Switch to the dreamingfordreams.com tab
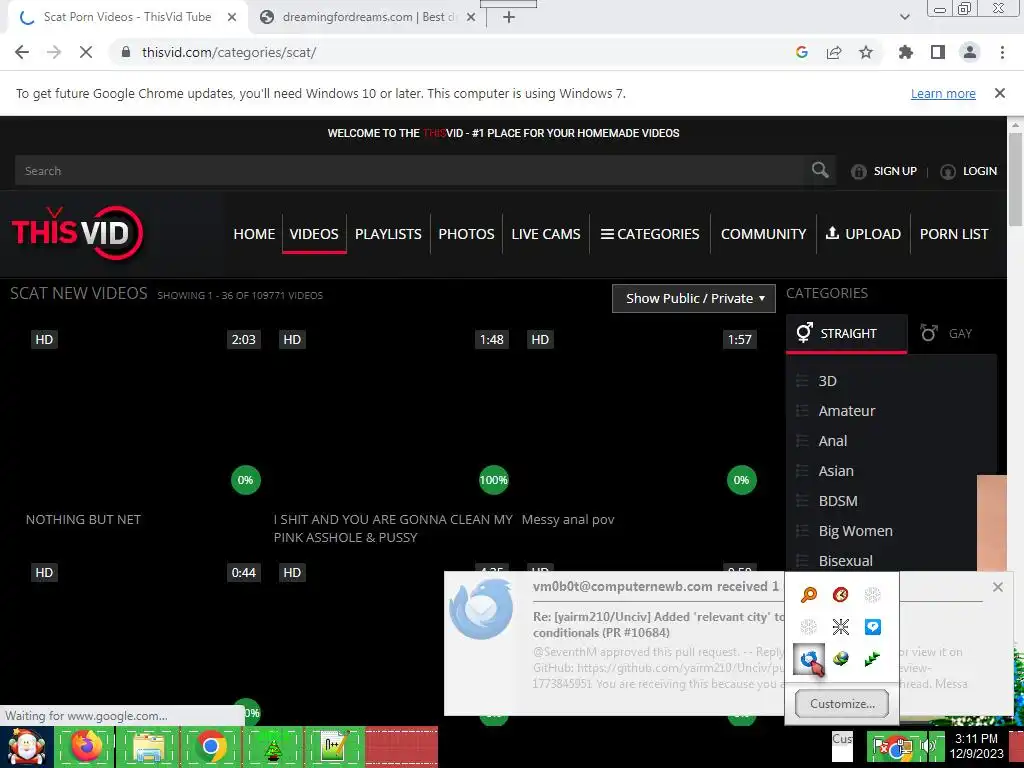 pos(367,17)
